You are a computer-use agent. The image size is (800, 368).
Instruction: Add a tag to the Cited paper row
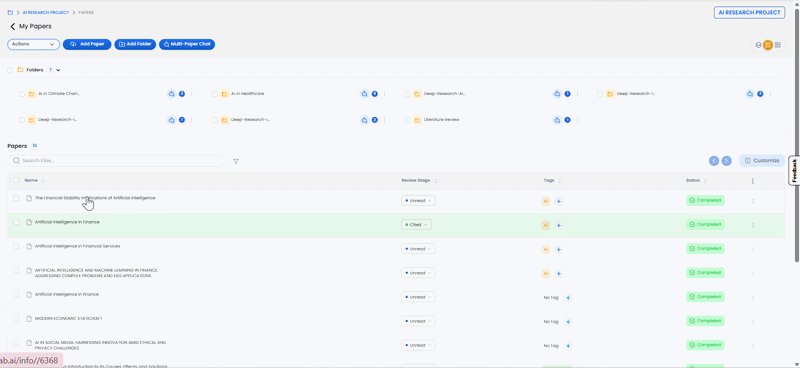[x=559, y=226]
